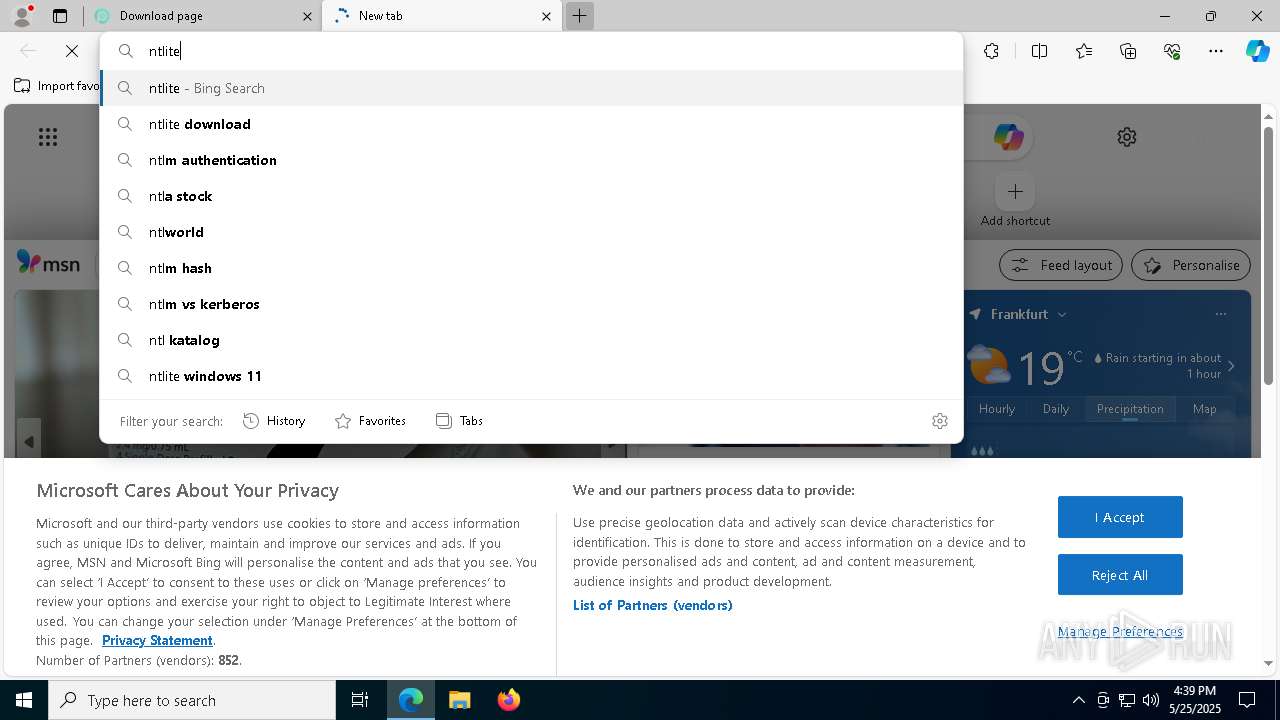This screenshot has height=720, width=1280.
Task: Open the MSN apps grid icon
Action: click(48, 137)
